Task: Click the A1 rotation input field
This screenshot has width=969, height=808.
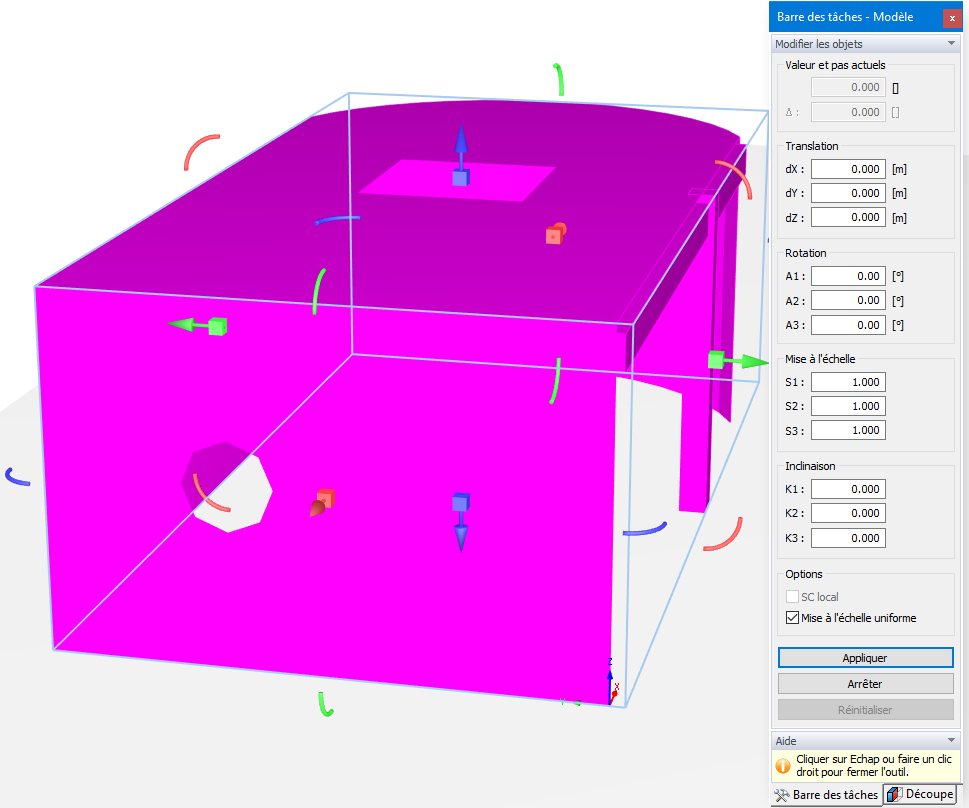Action: point(848,276)
